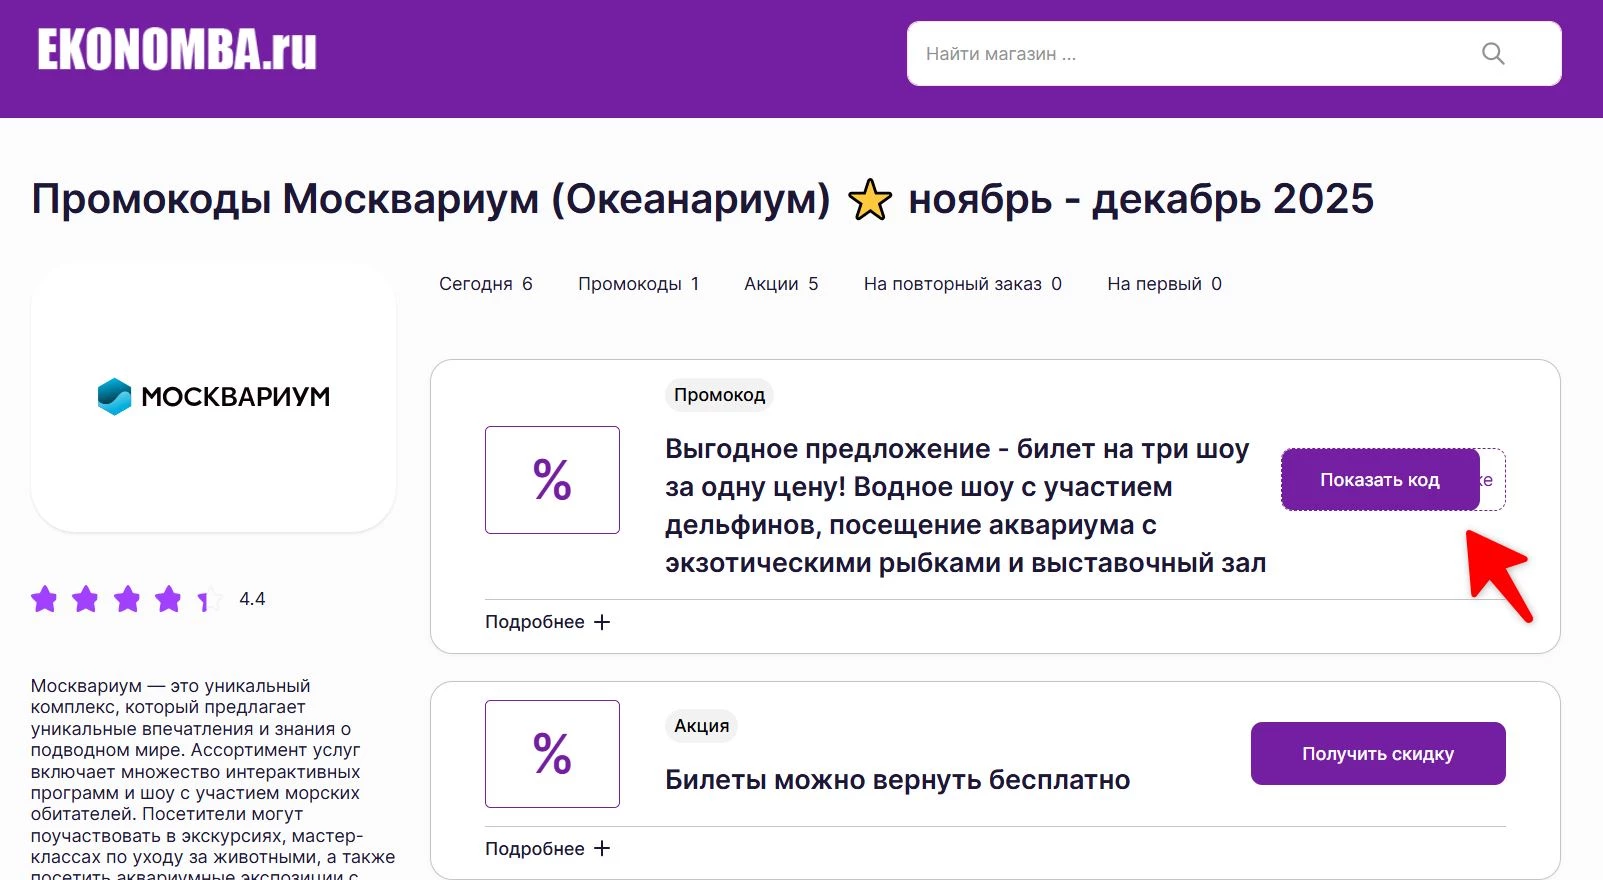Click the 'Акция' label badge
1603x880 pixels.
coord(701,726)
